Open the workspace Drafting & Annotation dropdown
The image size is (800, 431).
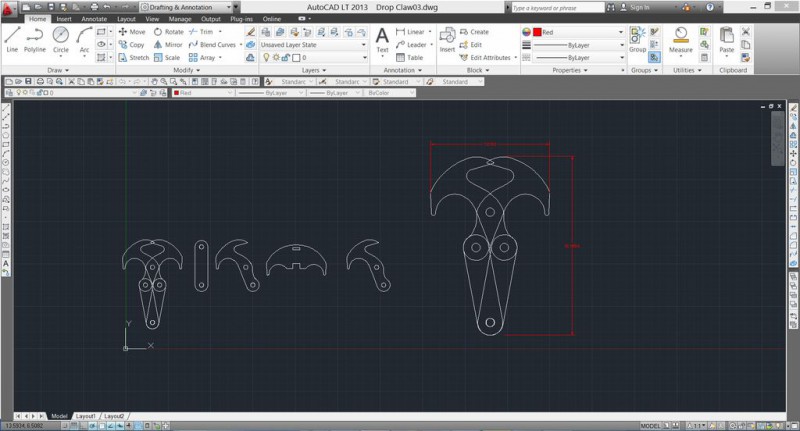click(186, 7)
